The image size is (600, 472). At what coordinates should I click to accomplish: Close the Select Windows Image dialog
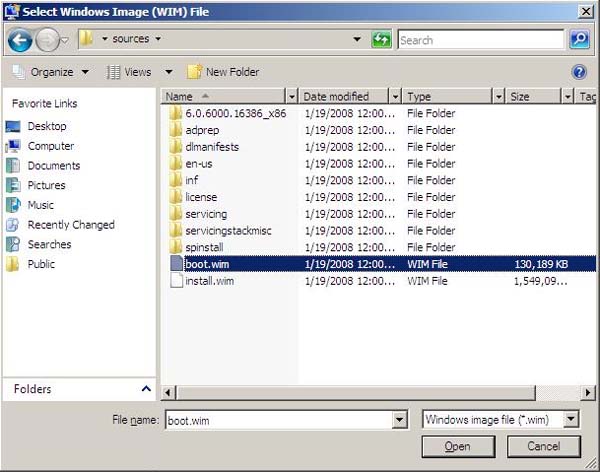[x=585, y=12]
